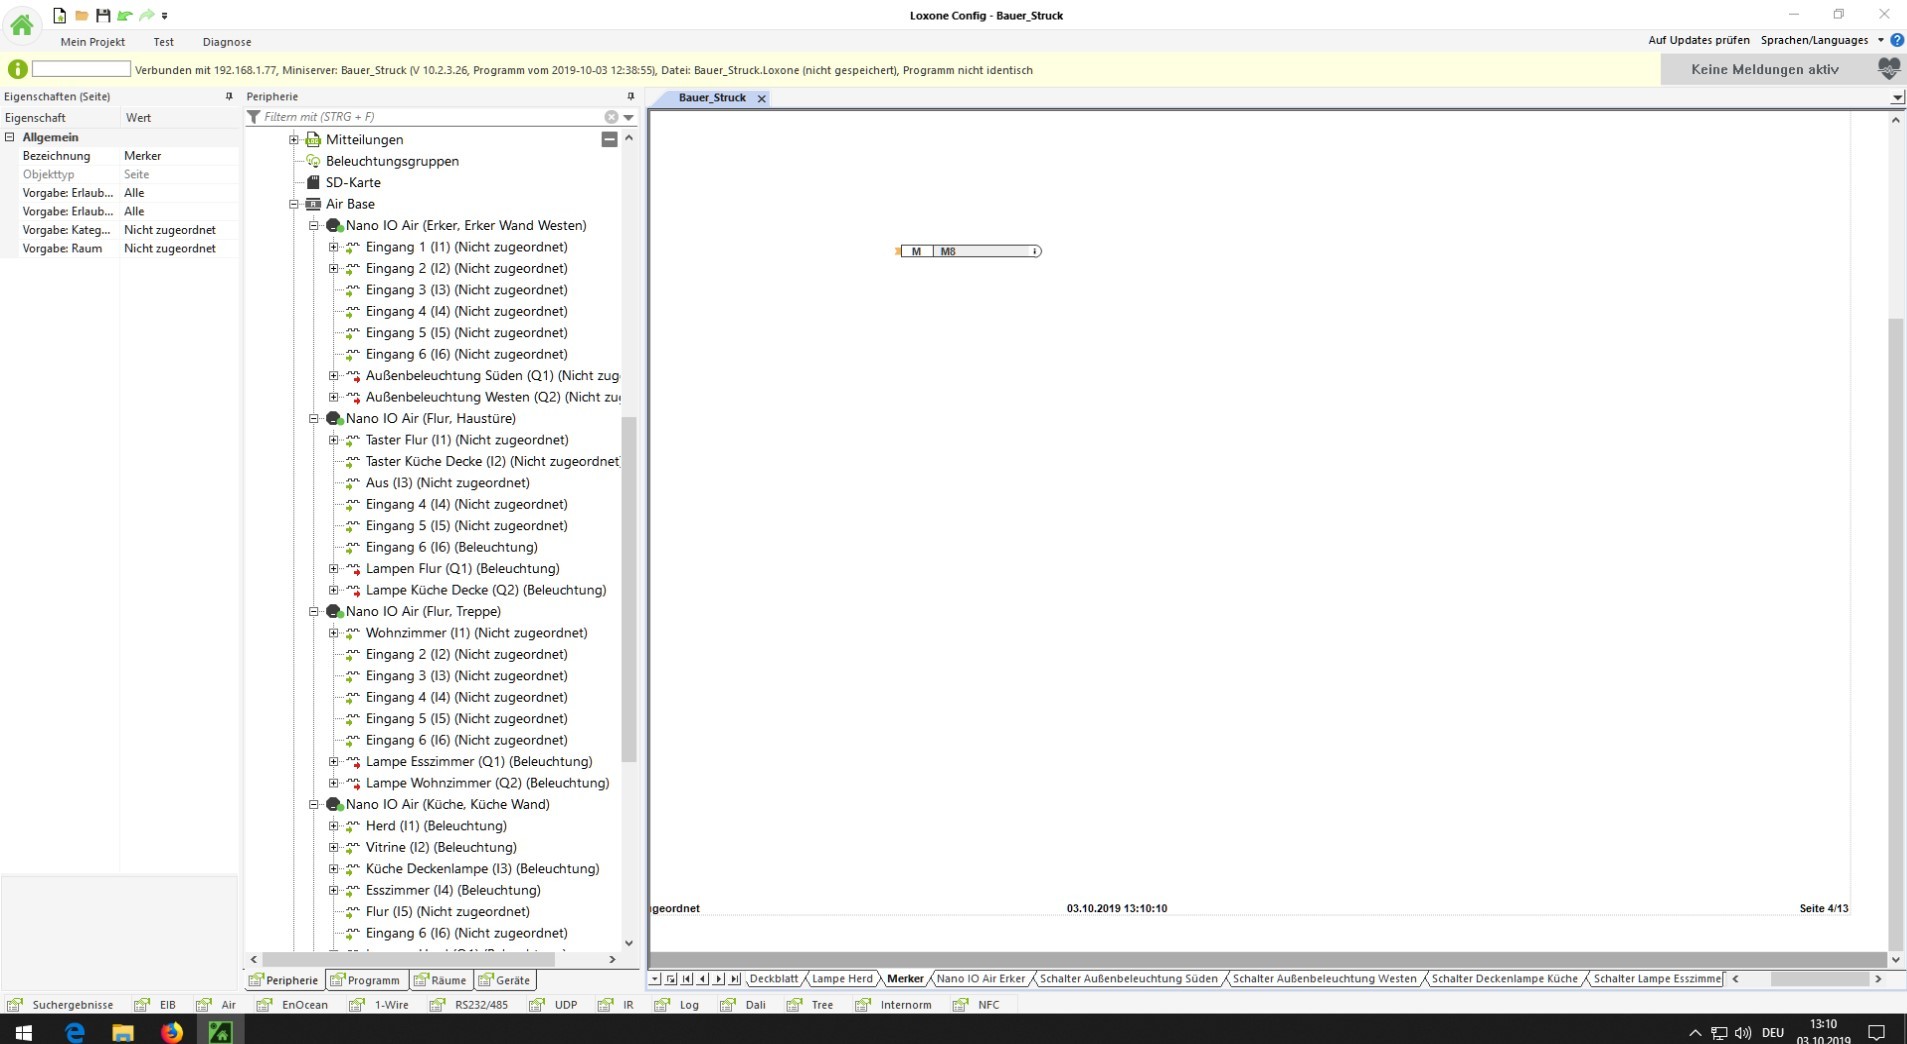Jump to the last page tab

[x=735, y=979]
